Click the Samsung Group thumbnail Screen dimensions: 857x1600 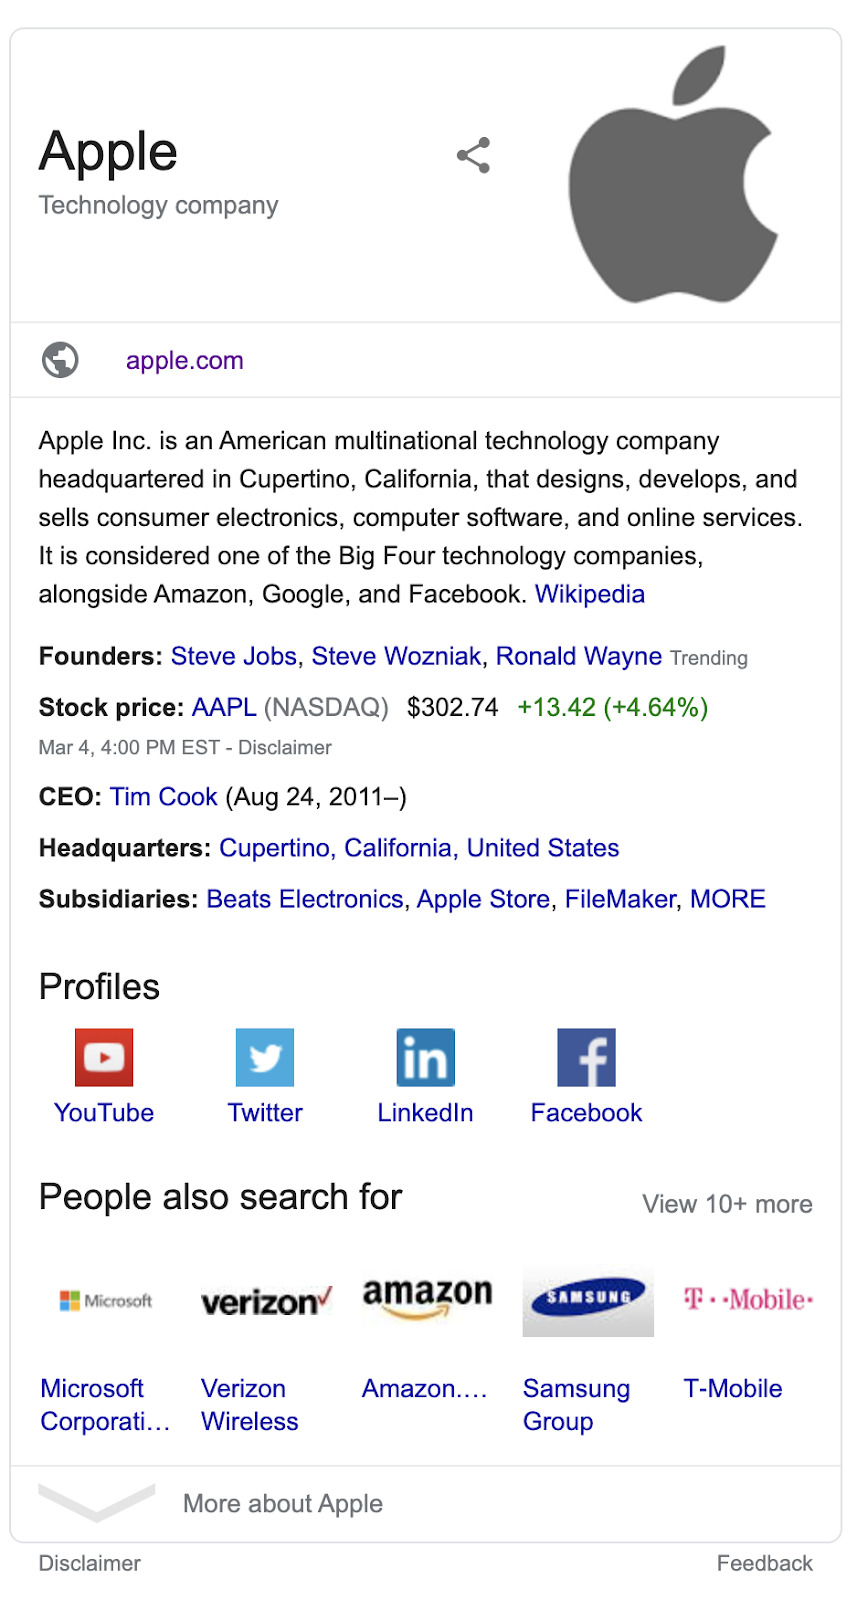click(587, 1300)
